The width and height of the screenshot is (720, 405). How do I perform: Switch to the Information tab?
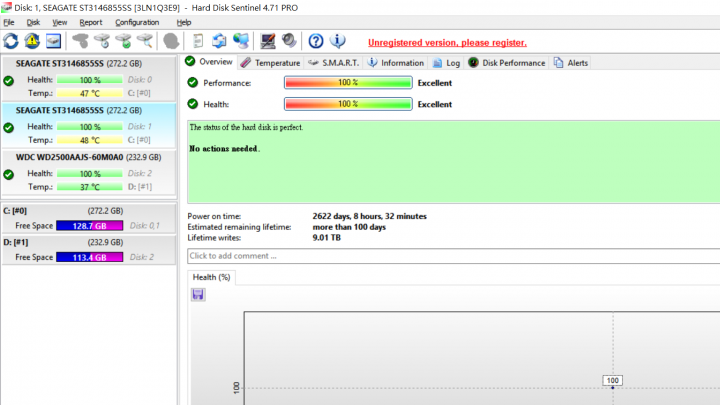396,63
